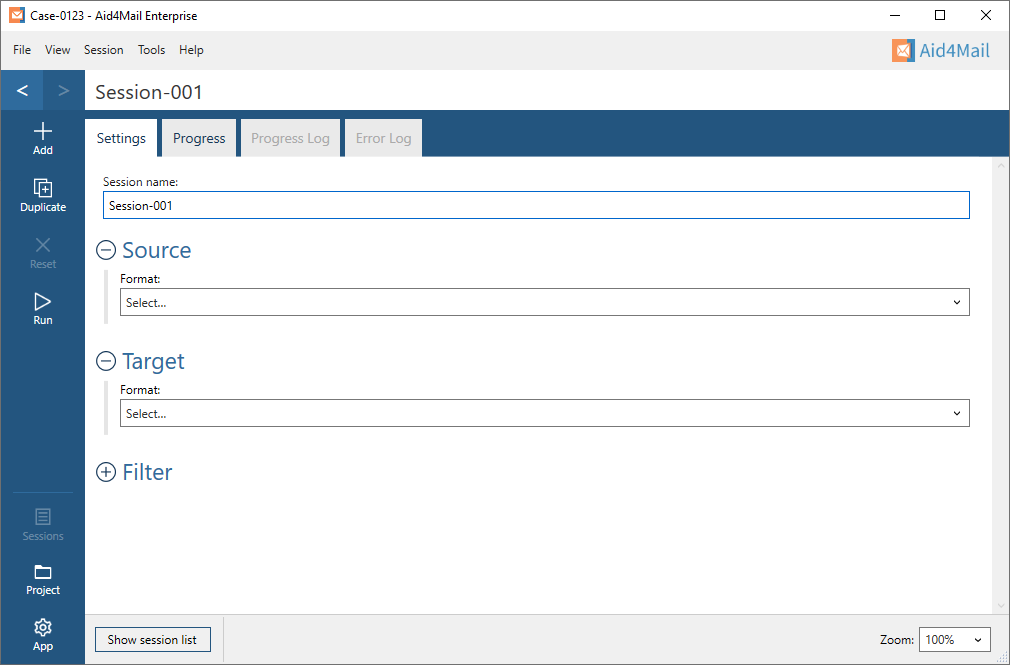
Task: Collapse the Source section
Action: point(106,249)
